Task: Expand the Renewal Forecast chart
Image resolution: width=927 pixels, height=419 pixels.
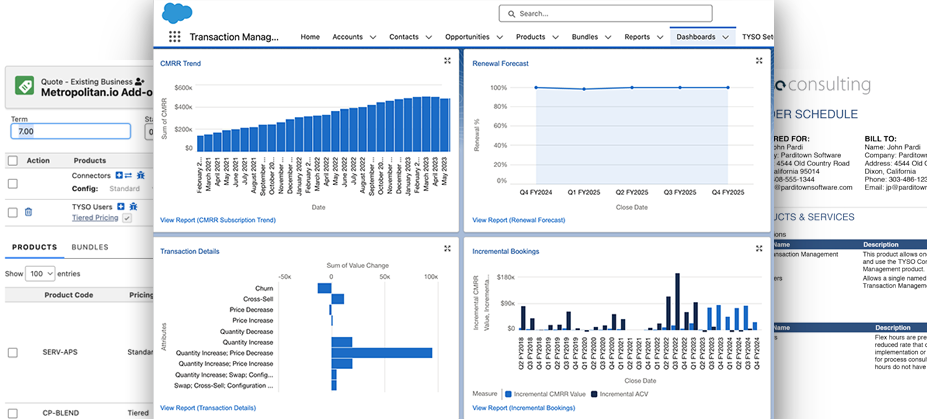Action: [759, 61]
